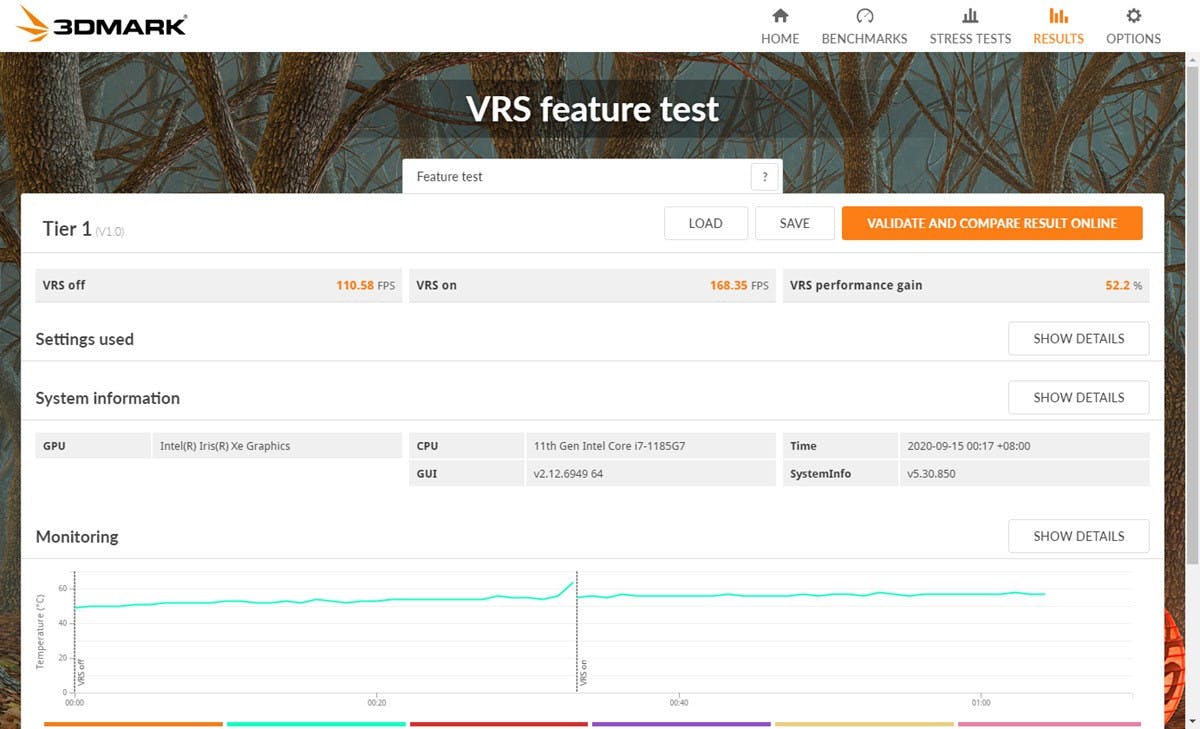Click the time value 2020-09-15 00:17 +08:00
Viewport: 1200px width, 729px height.
pos(968,446)
